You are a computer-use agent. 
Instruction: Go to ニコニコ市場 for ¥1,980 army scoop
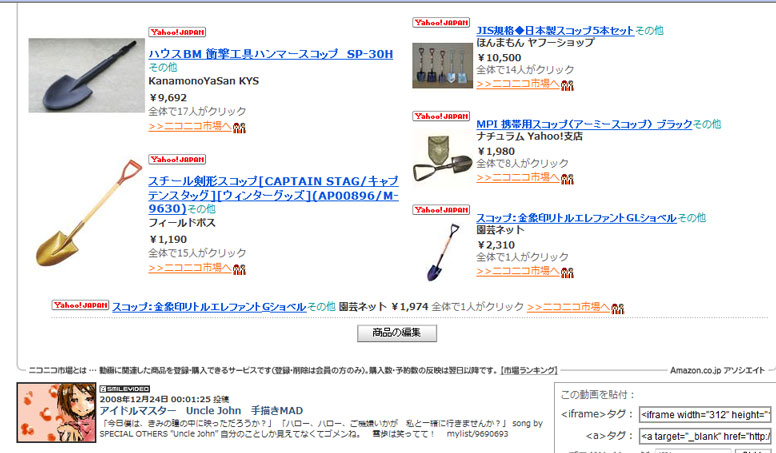518,178
